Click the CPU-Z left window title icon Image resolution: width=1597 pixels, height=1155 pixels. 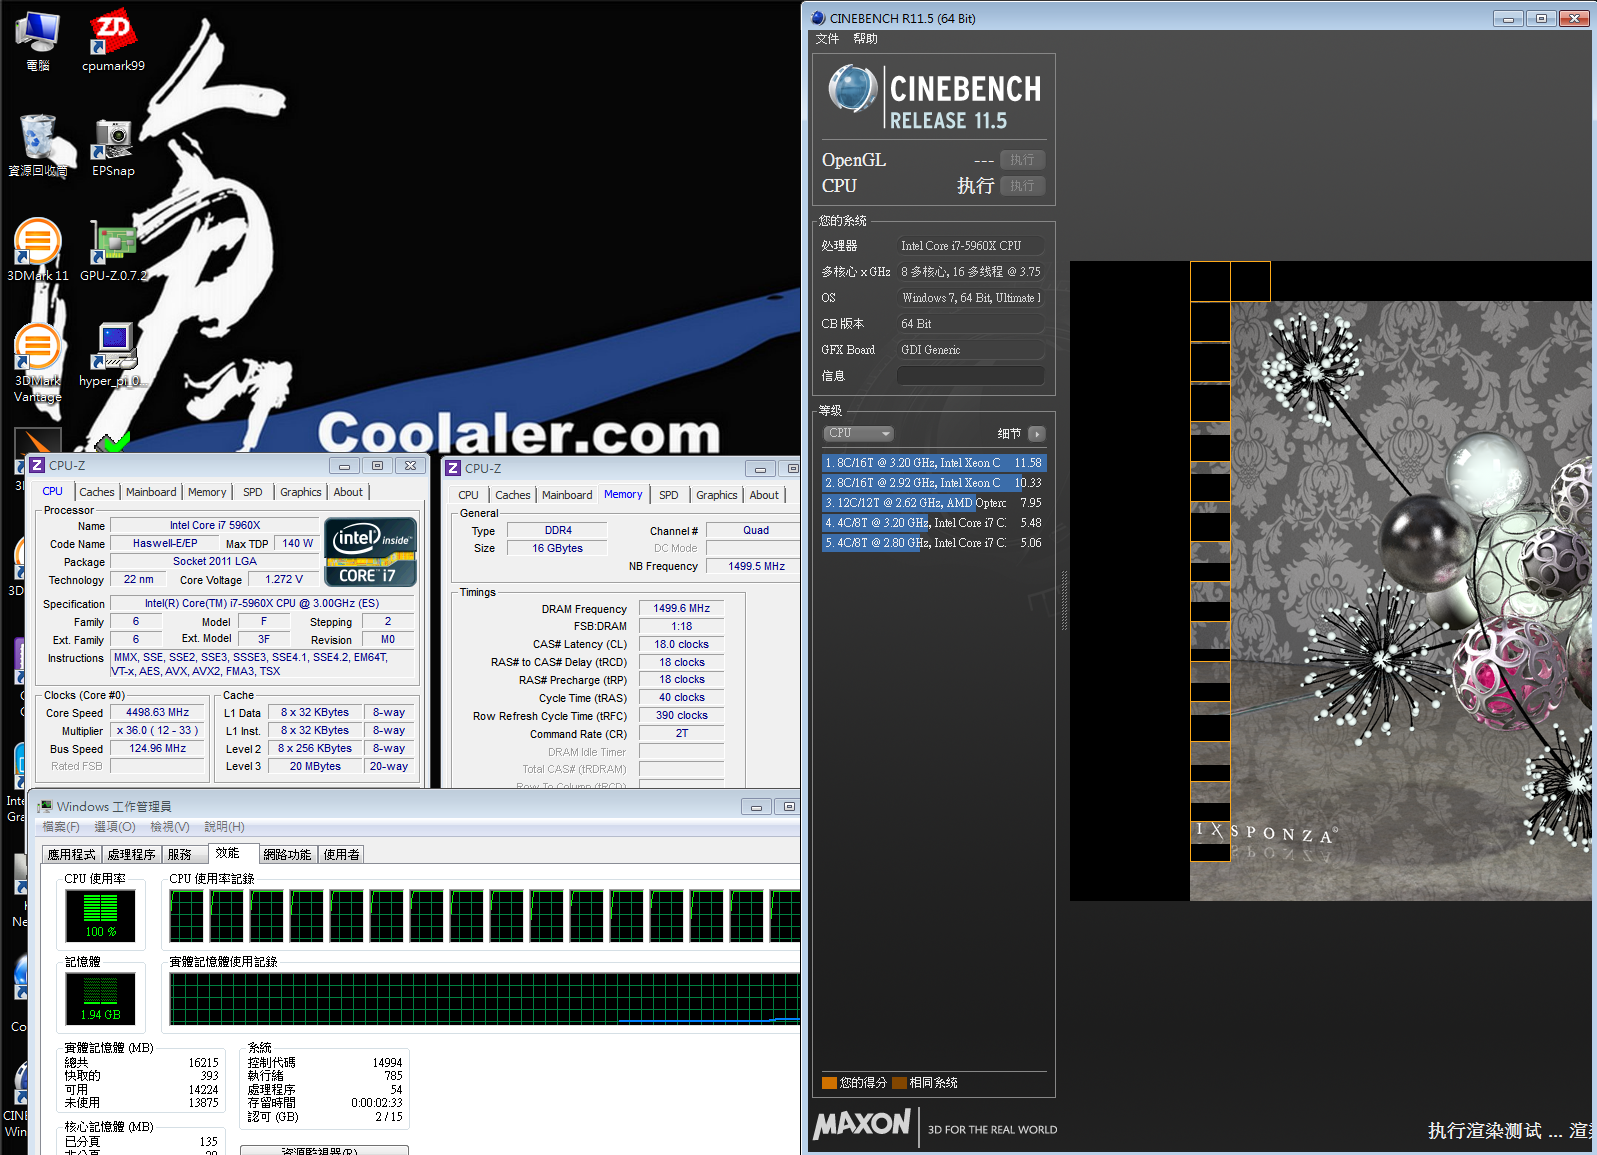click(37, 465)
